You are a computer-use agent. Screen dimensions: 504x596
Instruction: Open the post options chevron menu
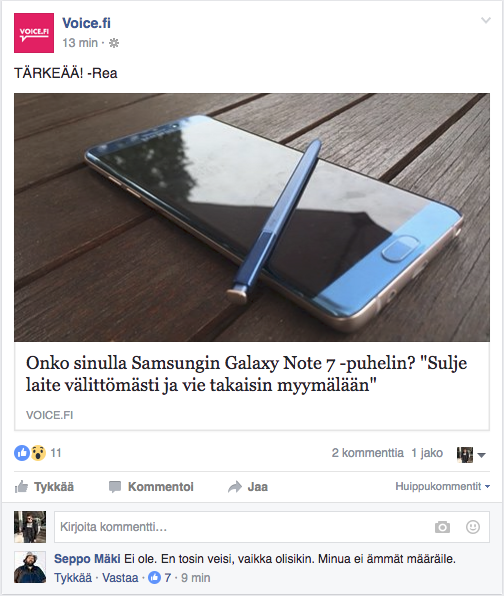coord(485,20)
